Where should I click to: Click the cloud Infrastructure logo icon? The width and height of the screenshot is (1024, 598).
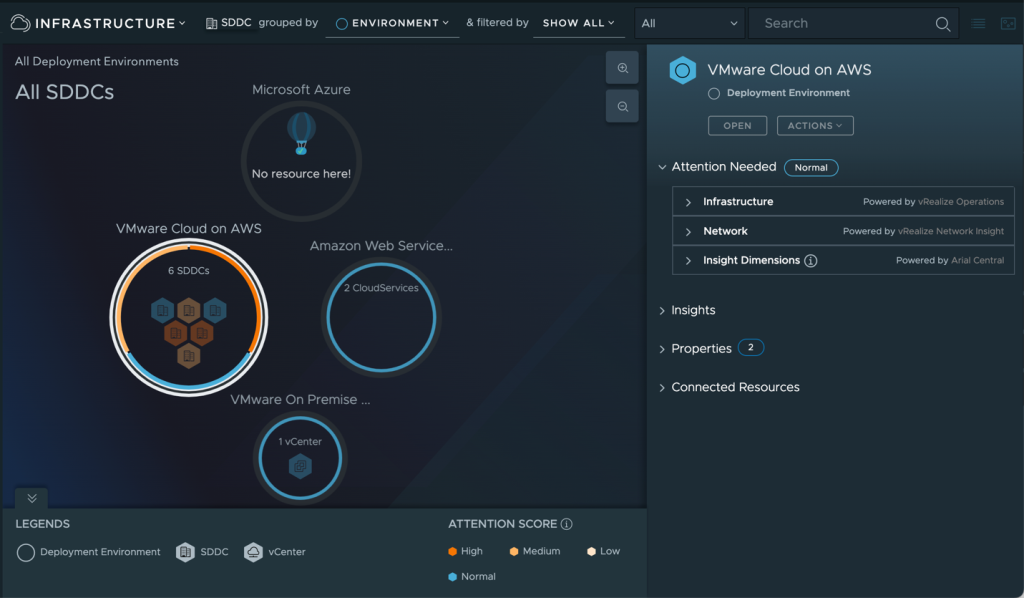20,23
